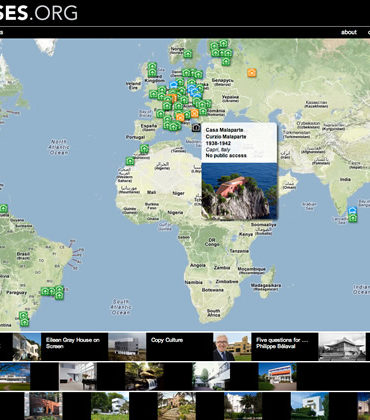This screenshot has height=420, width=370.
Task: Open Five questions for Philippe Bélaval article
Action: tap(282, 343)
